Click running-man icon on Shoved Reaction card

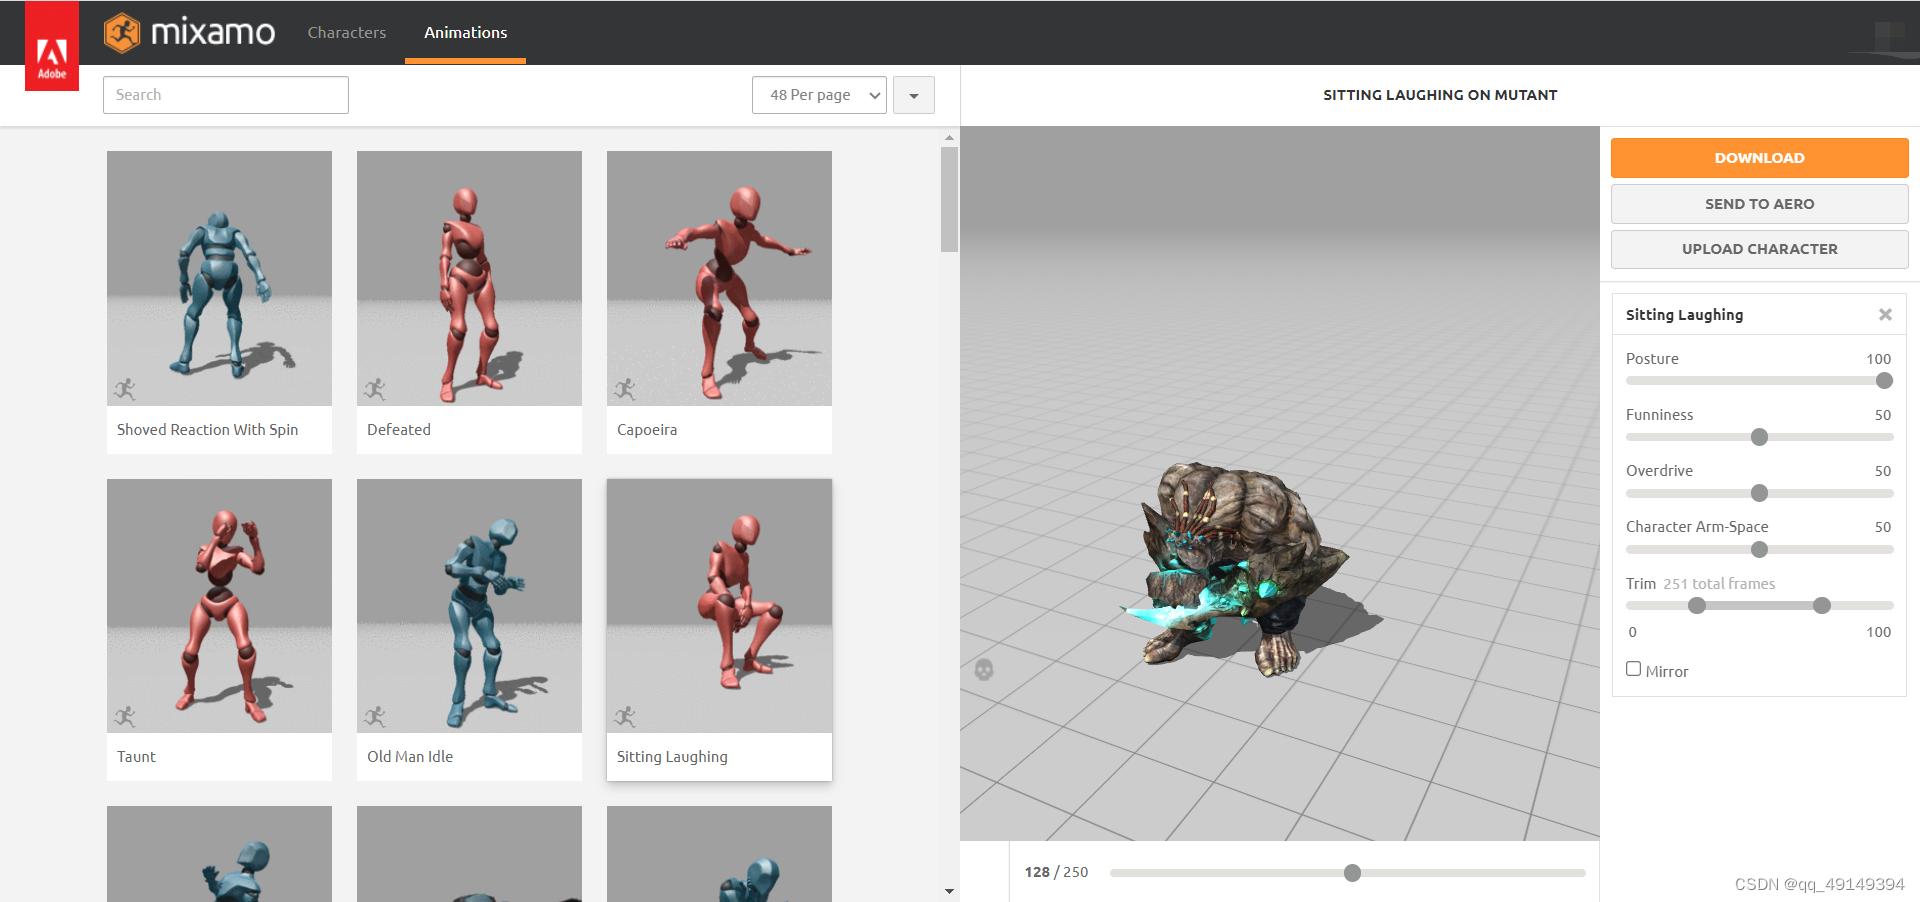(x=125, y=389)
